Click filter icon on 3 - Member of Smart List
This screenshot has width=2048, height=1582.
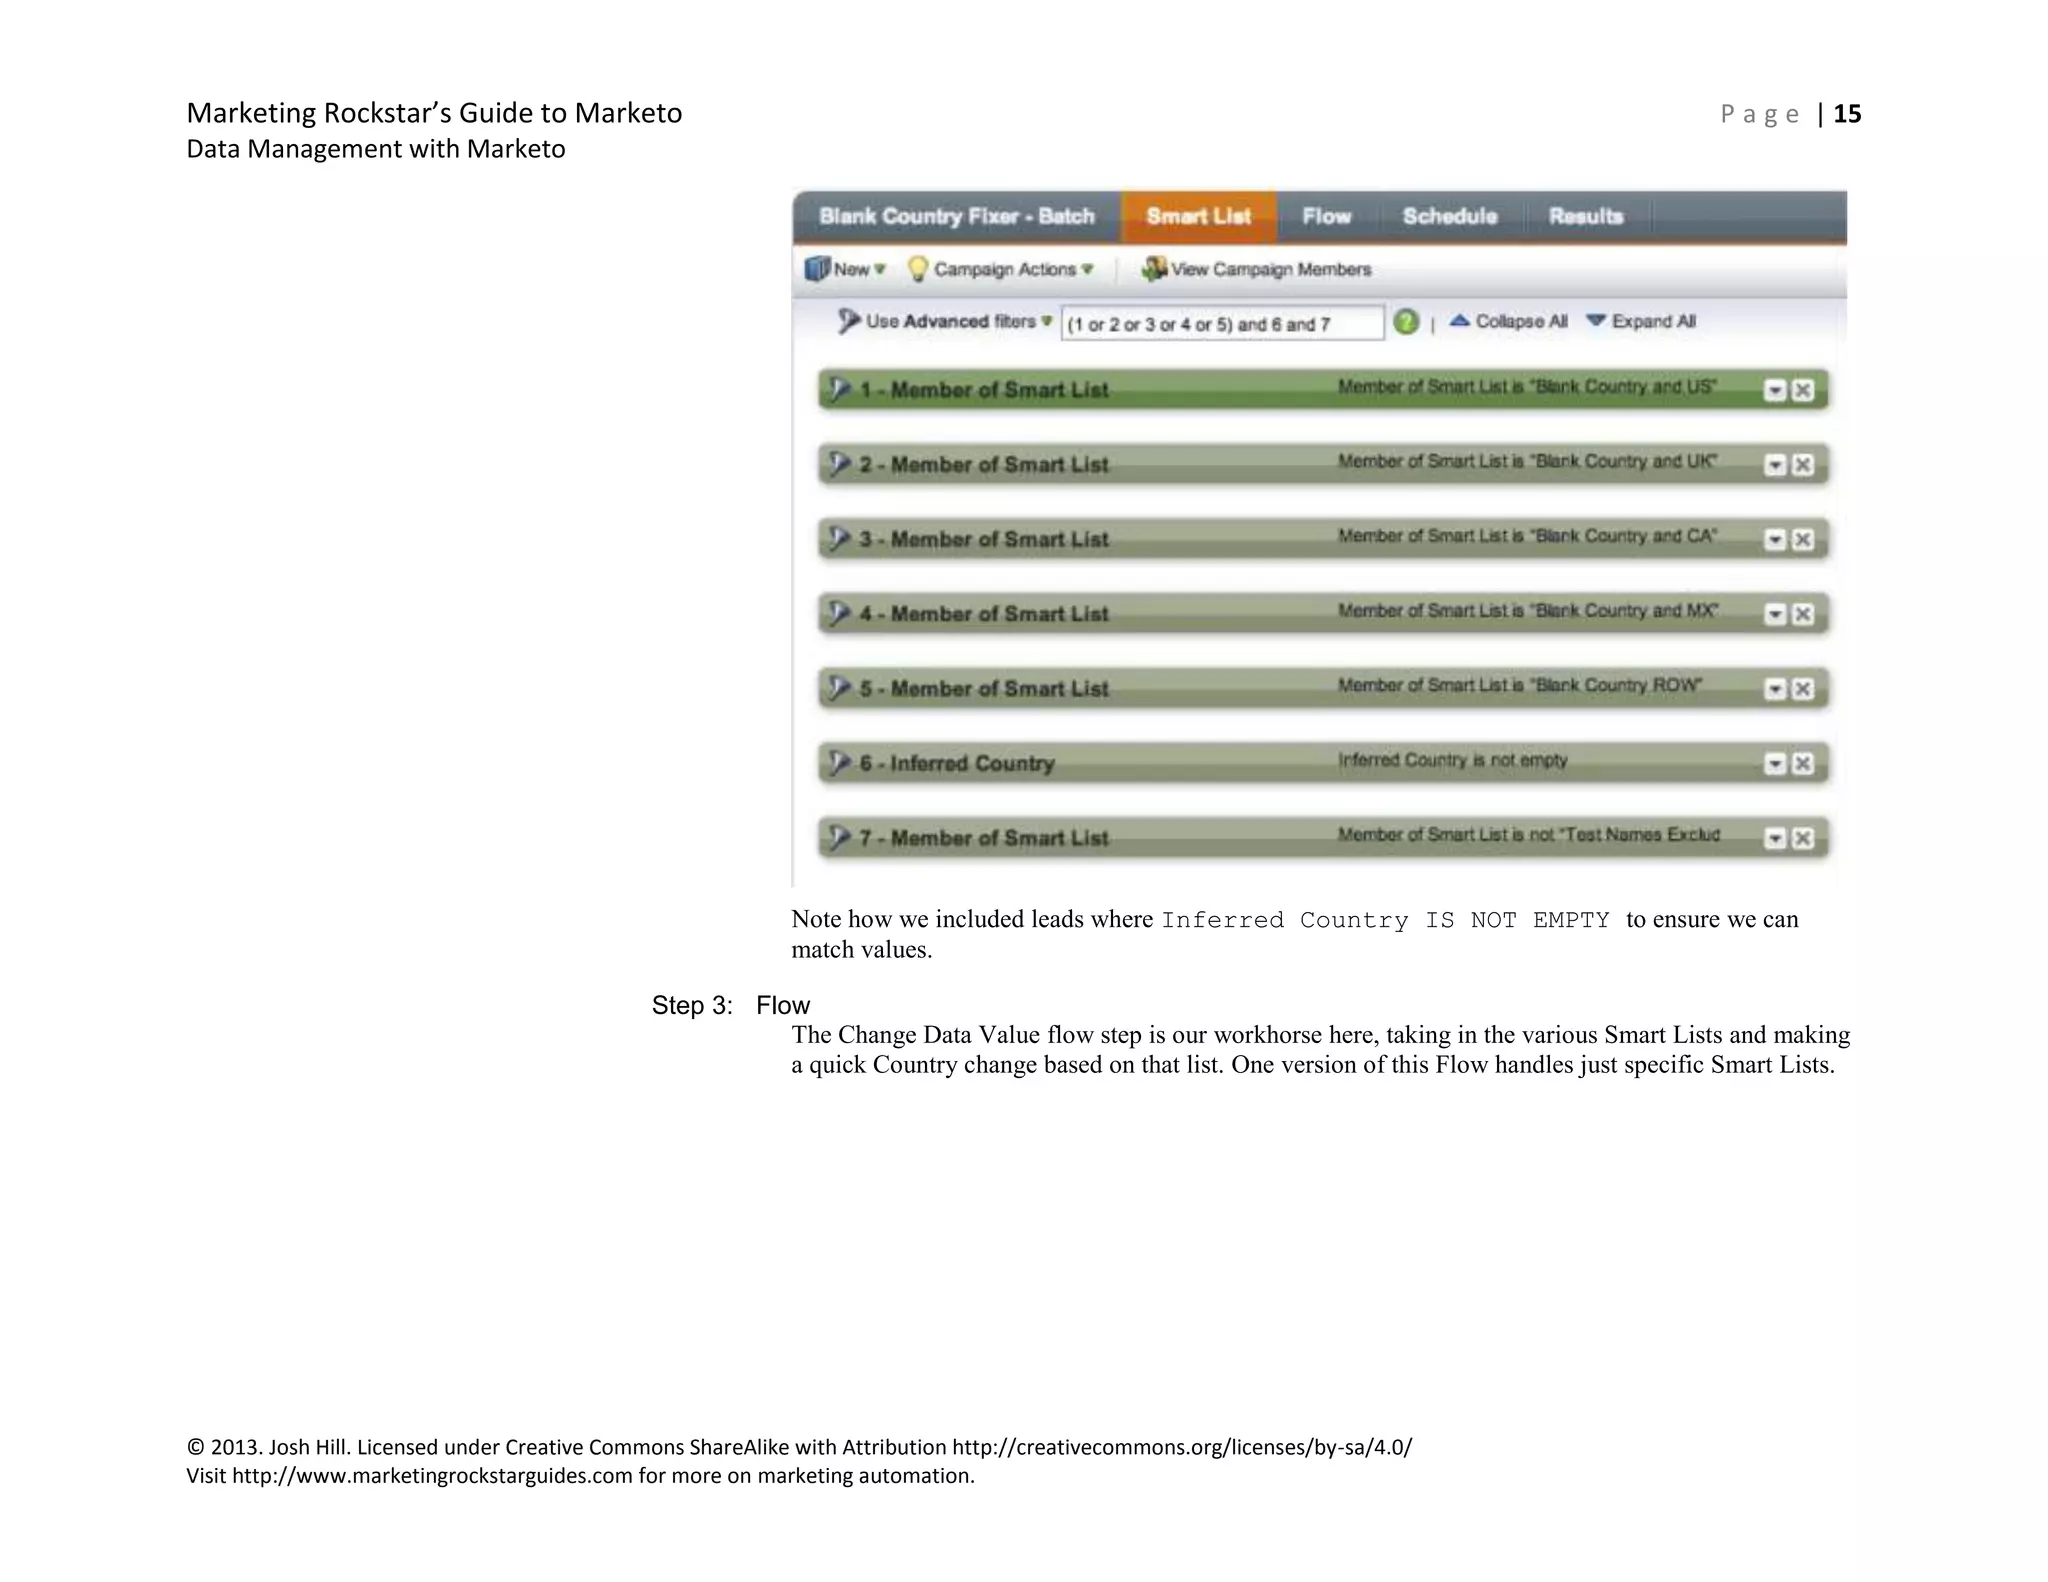tap(840, 539)
